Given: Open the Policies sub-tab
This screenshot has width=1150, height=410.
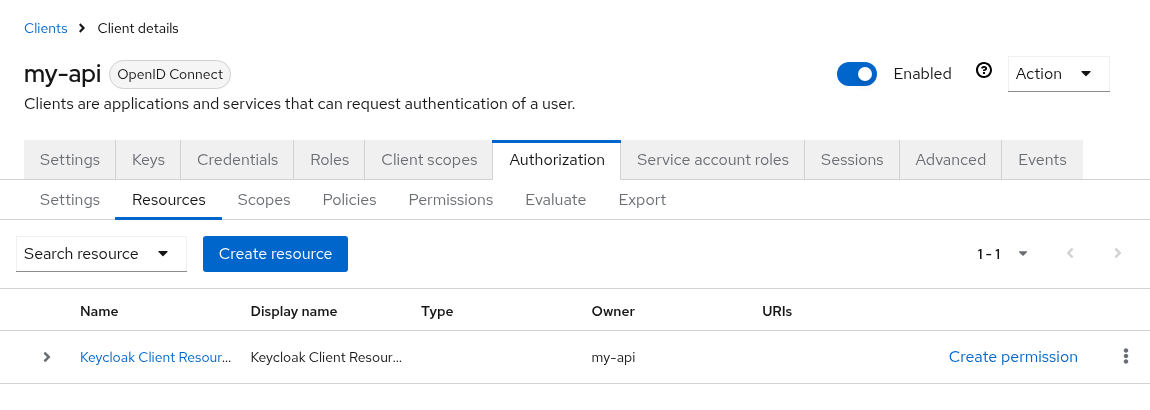Looking at the screenshot, I should [349, 199].
